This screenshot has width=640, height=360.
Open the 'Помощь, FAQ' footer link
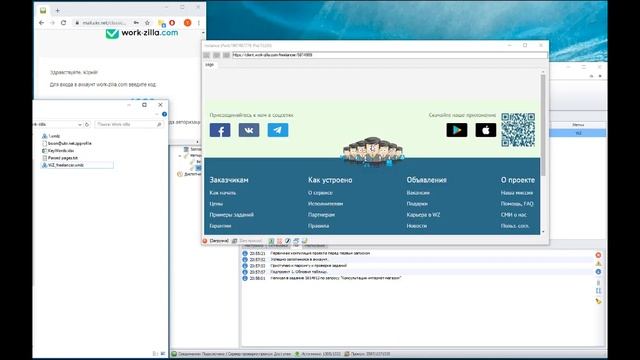point(517,204)
